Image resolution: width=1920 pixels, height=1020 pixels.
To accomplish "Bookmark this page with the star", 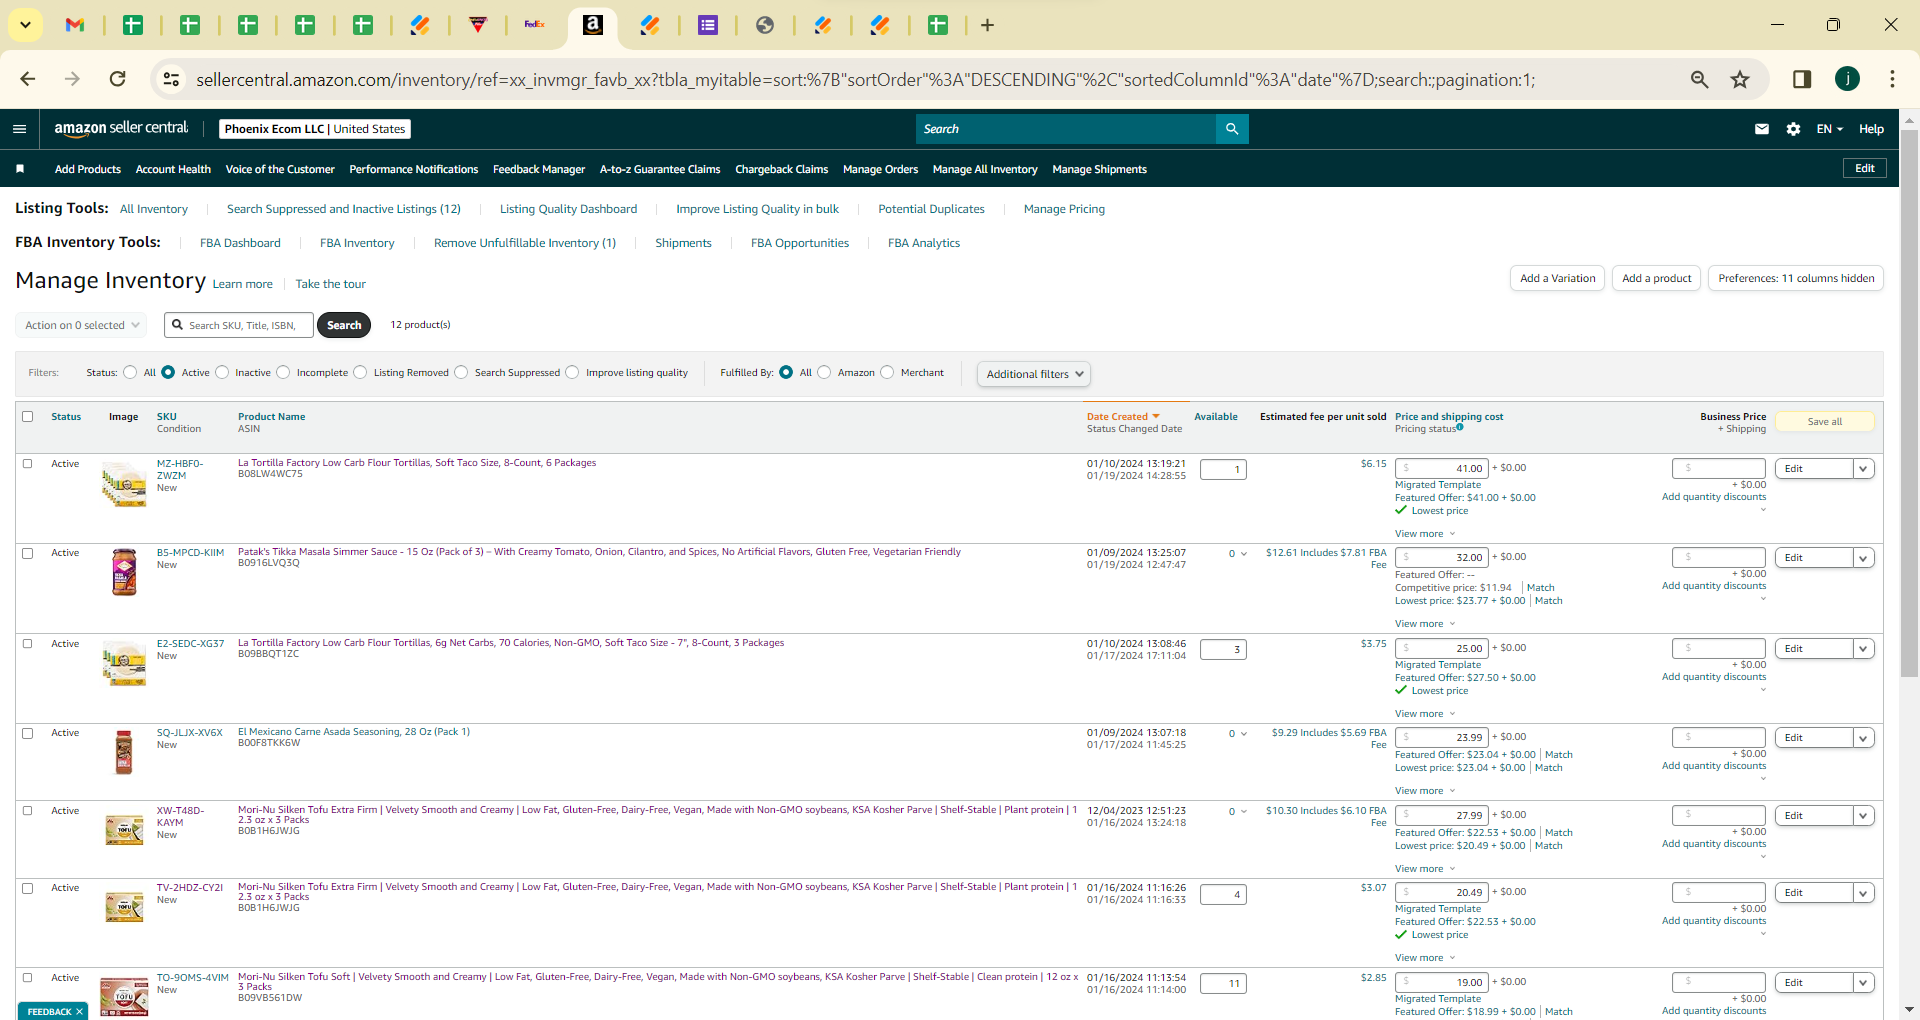I will click(1740, 79).
